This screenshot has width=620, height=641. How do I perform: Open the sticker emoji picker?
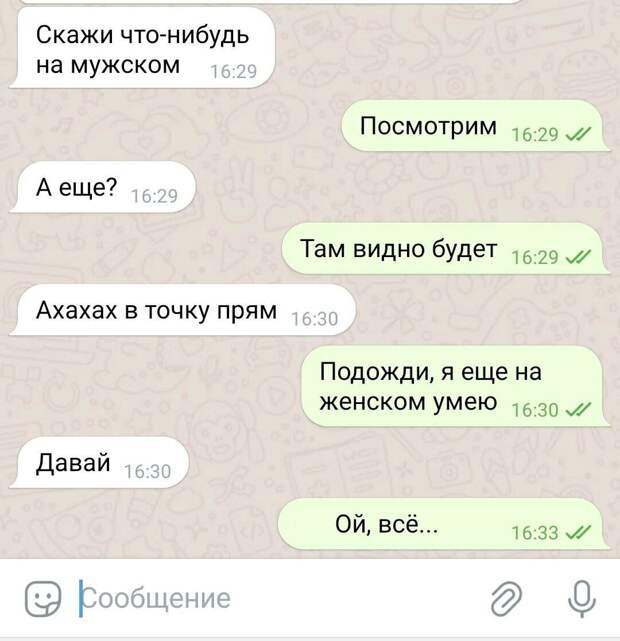[43, 598]
